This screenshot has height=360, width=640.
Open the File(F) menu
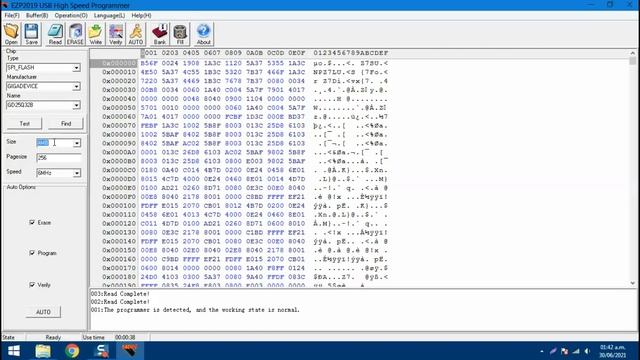pos(12,16)
